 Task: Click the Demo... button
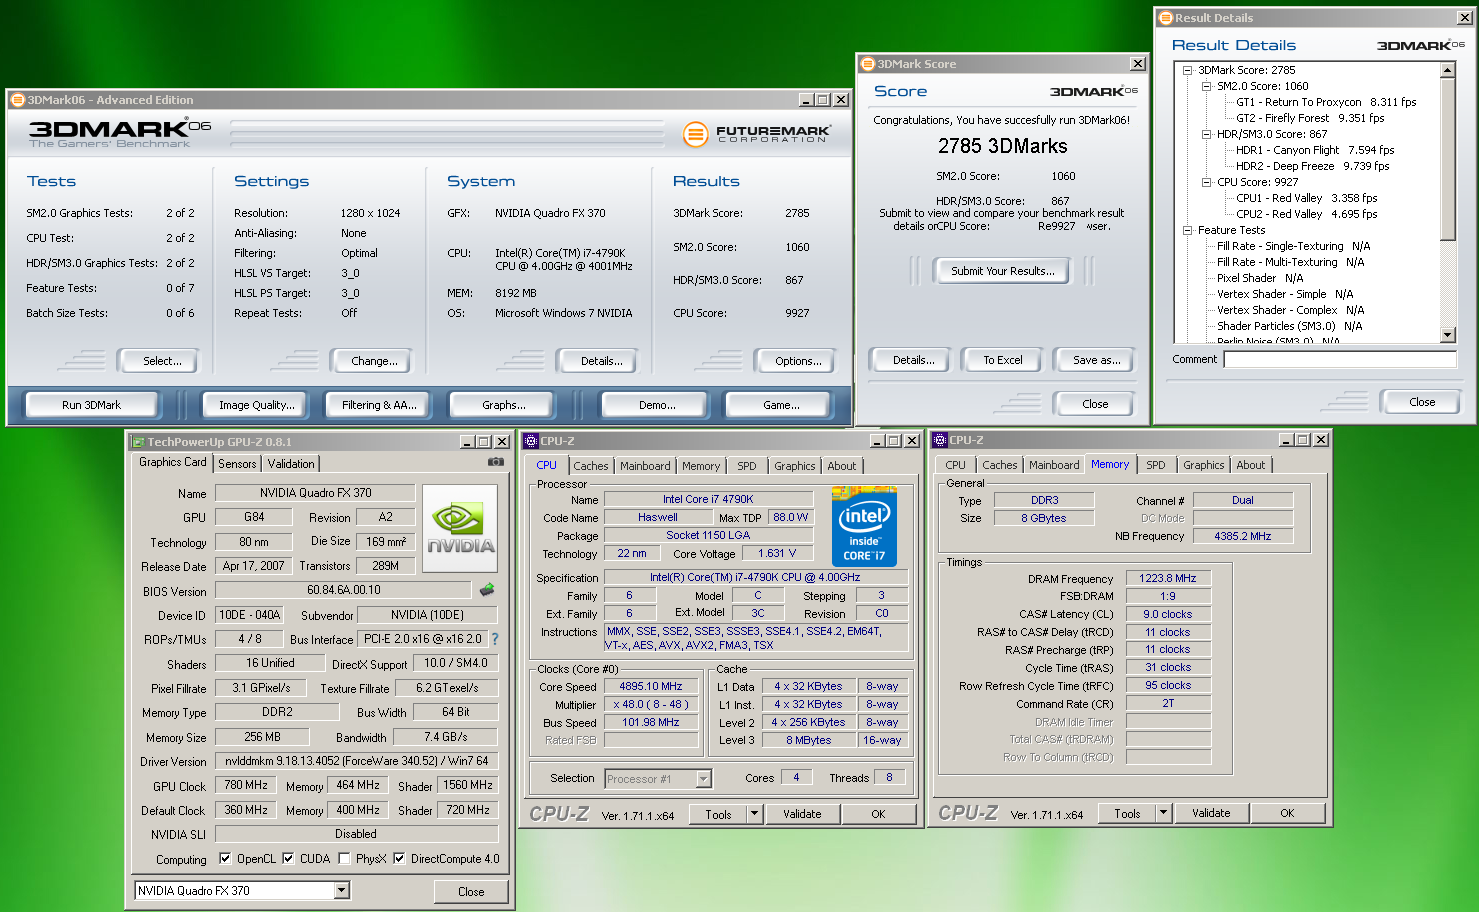tap(657, 405)
